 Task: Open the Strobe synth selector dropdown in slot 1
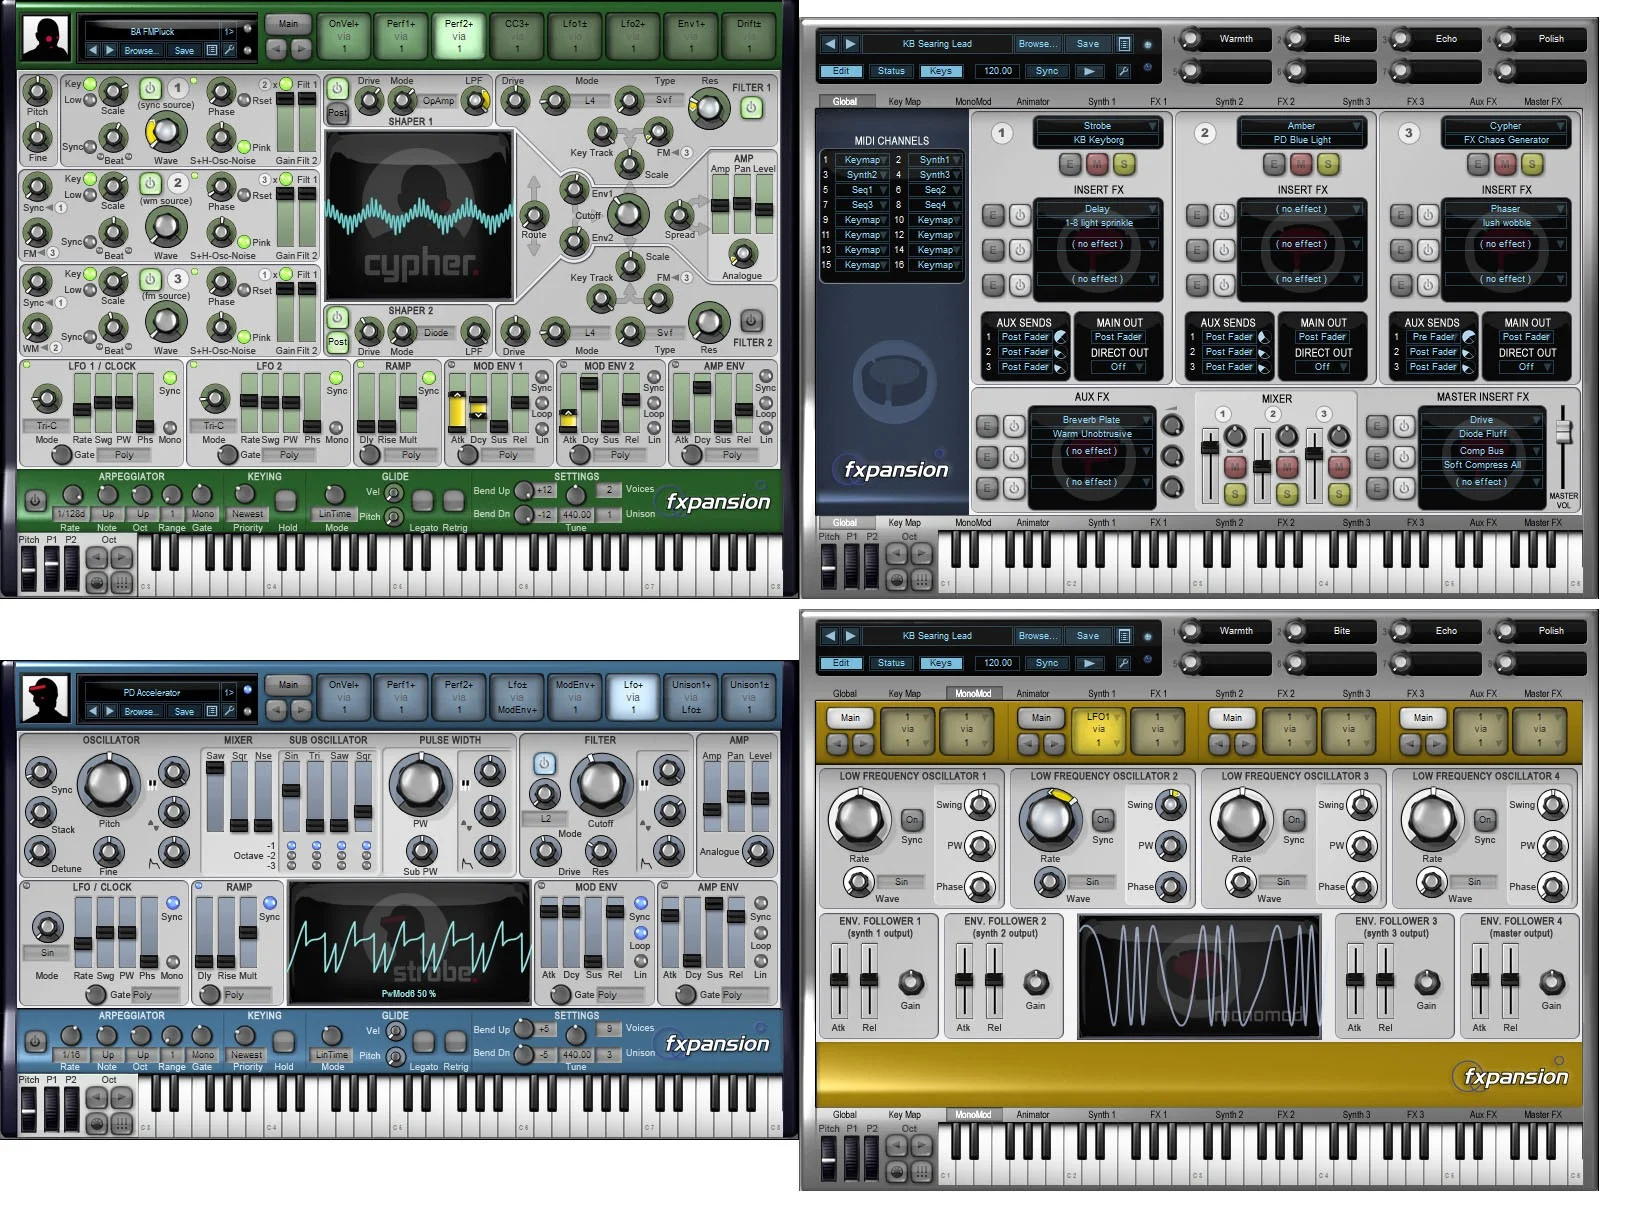tap(1097, 126)
